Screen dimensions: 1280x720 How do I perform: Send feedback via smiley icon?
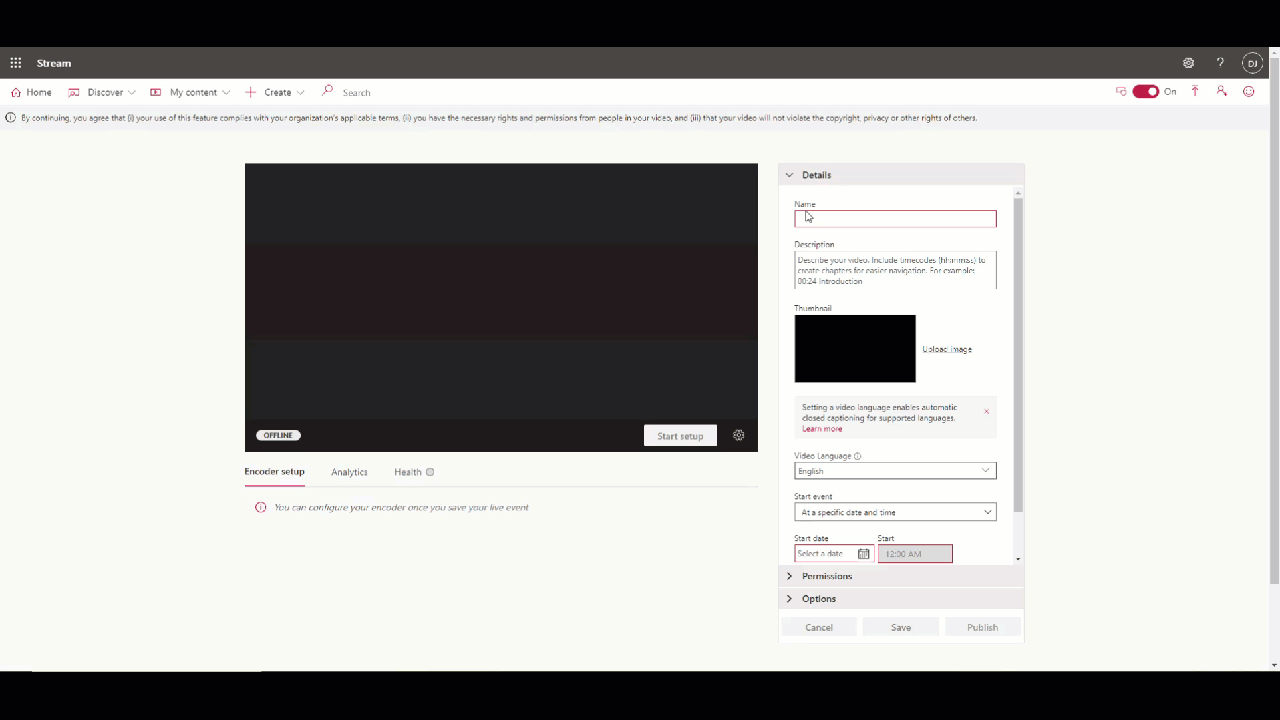1249,91
